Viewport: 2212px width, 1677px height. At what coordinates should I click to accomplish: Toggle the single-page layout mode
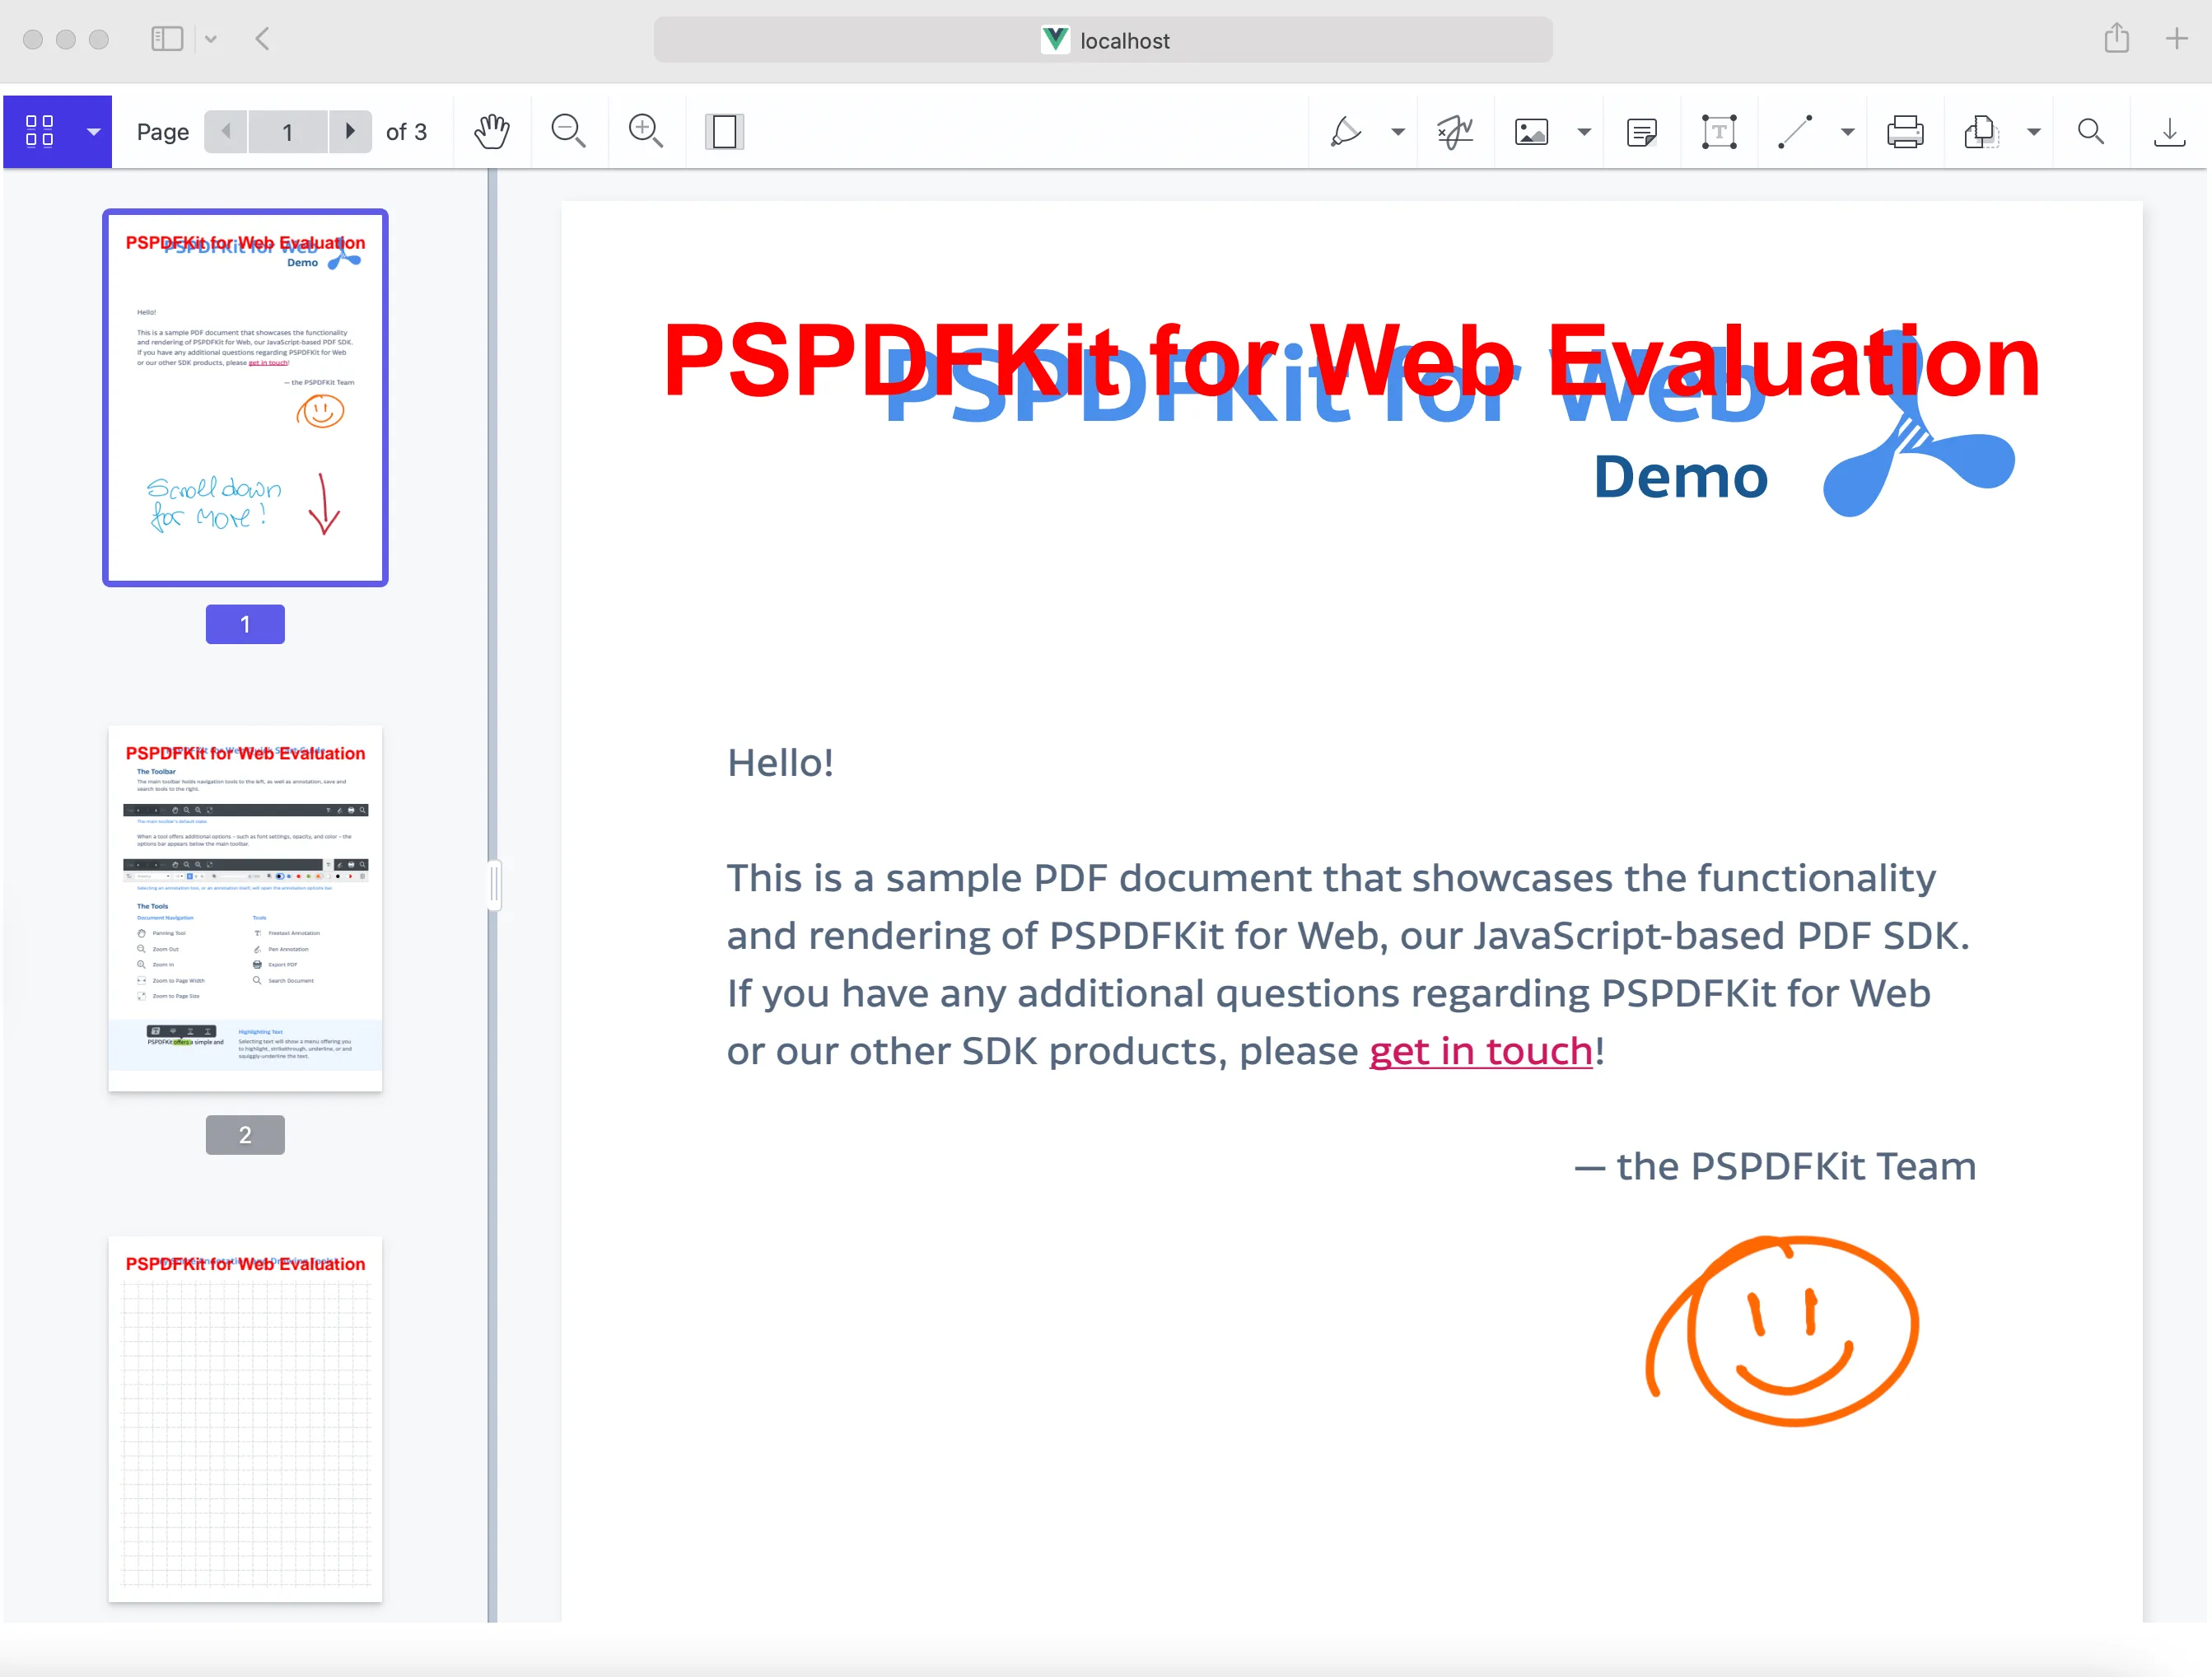coord(724,131)
